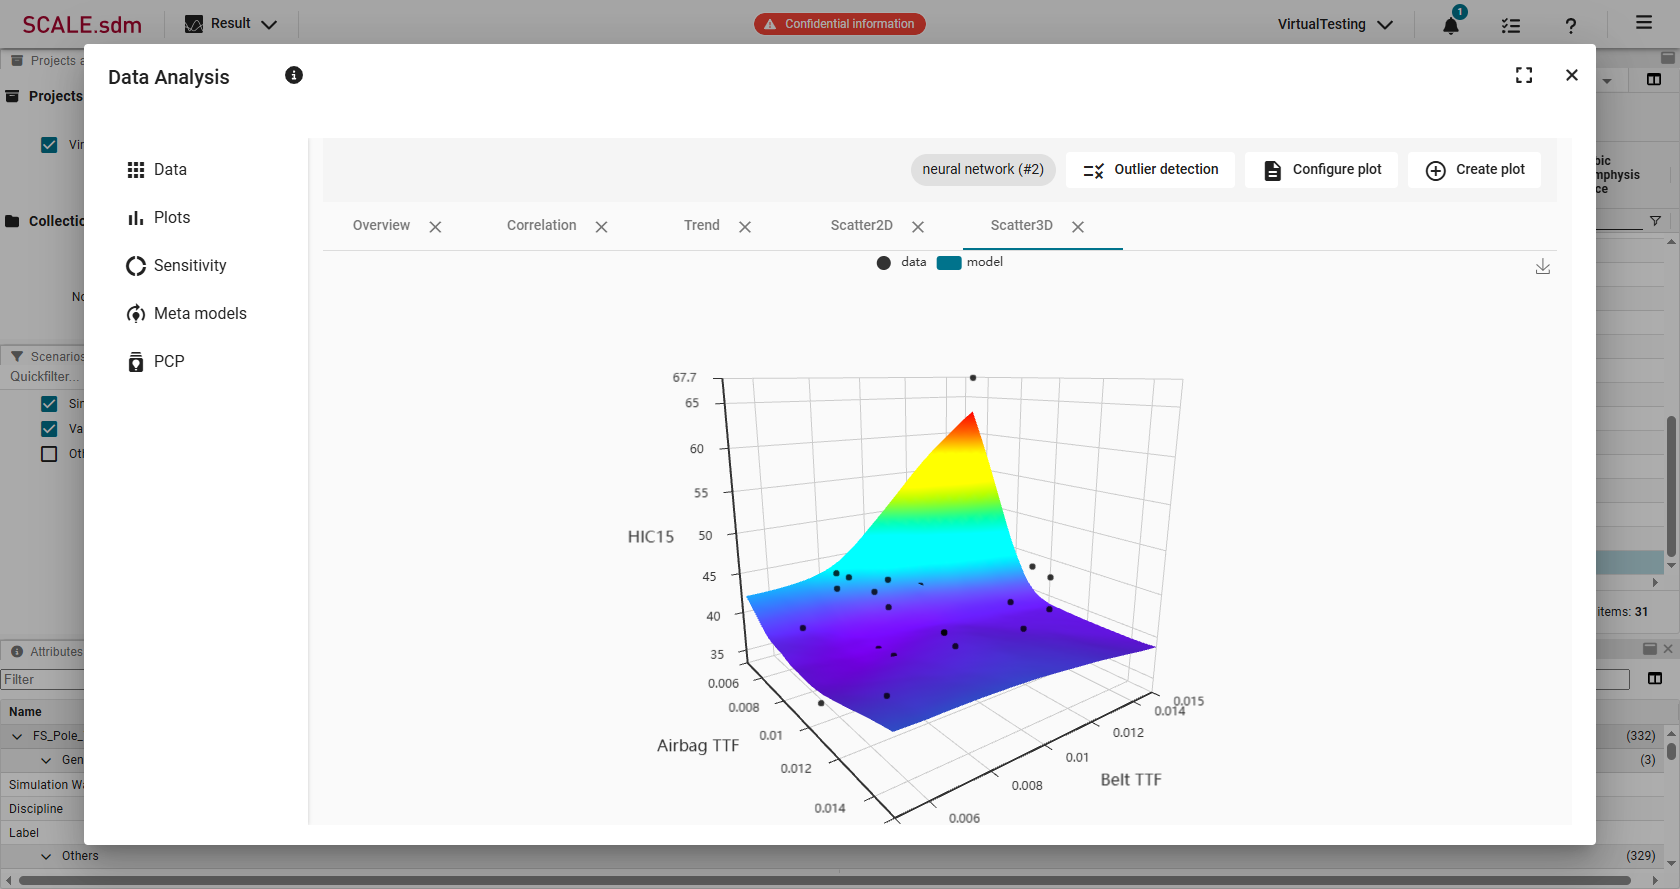Viewport: 1680px width, 889px height.
Task: Open the PCP section
Action: click(x=156, y=362)
